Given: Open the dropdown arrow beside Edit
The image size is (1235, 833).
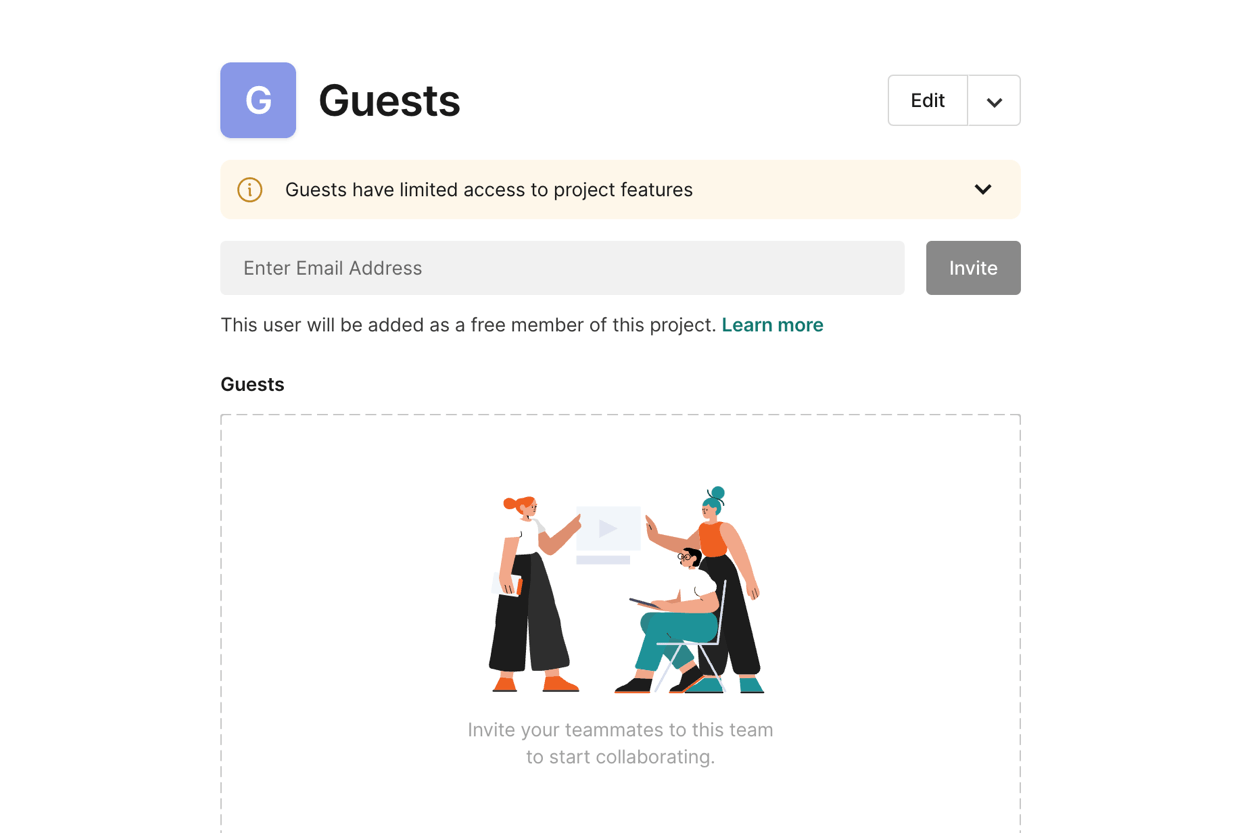Looking at the screenshot, I should coord(994,101).
